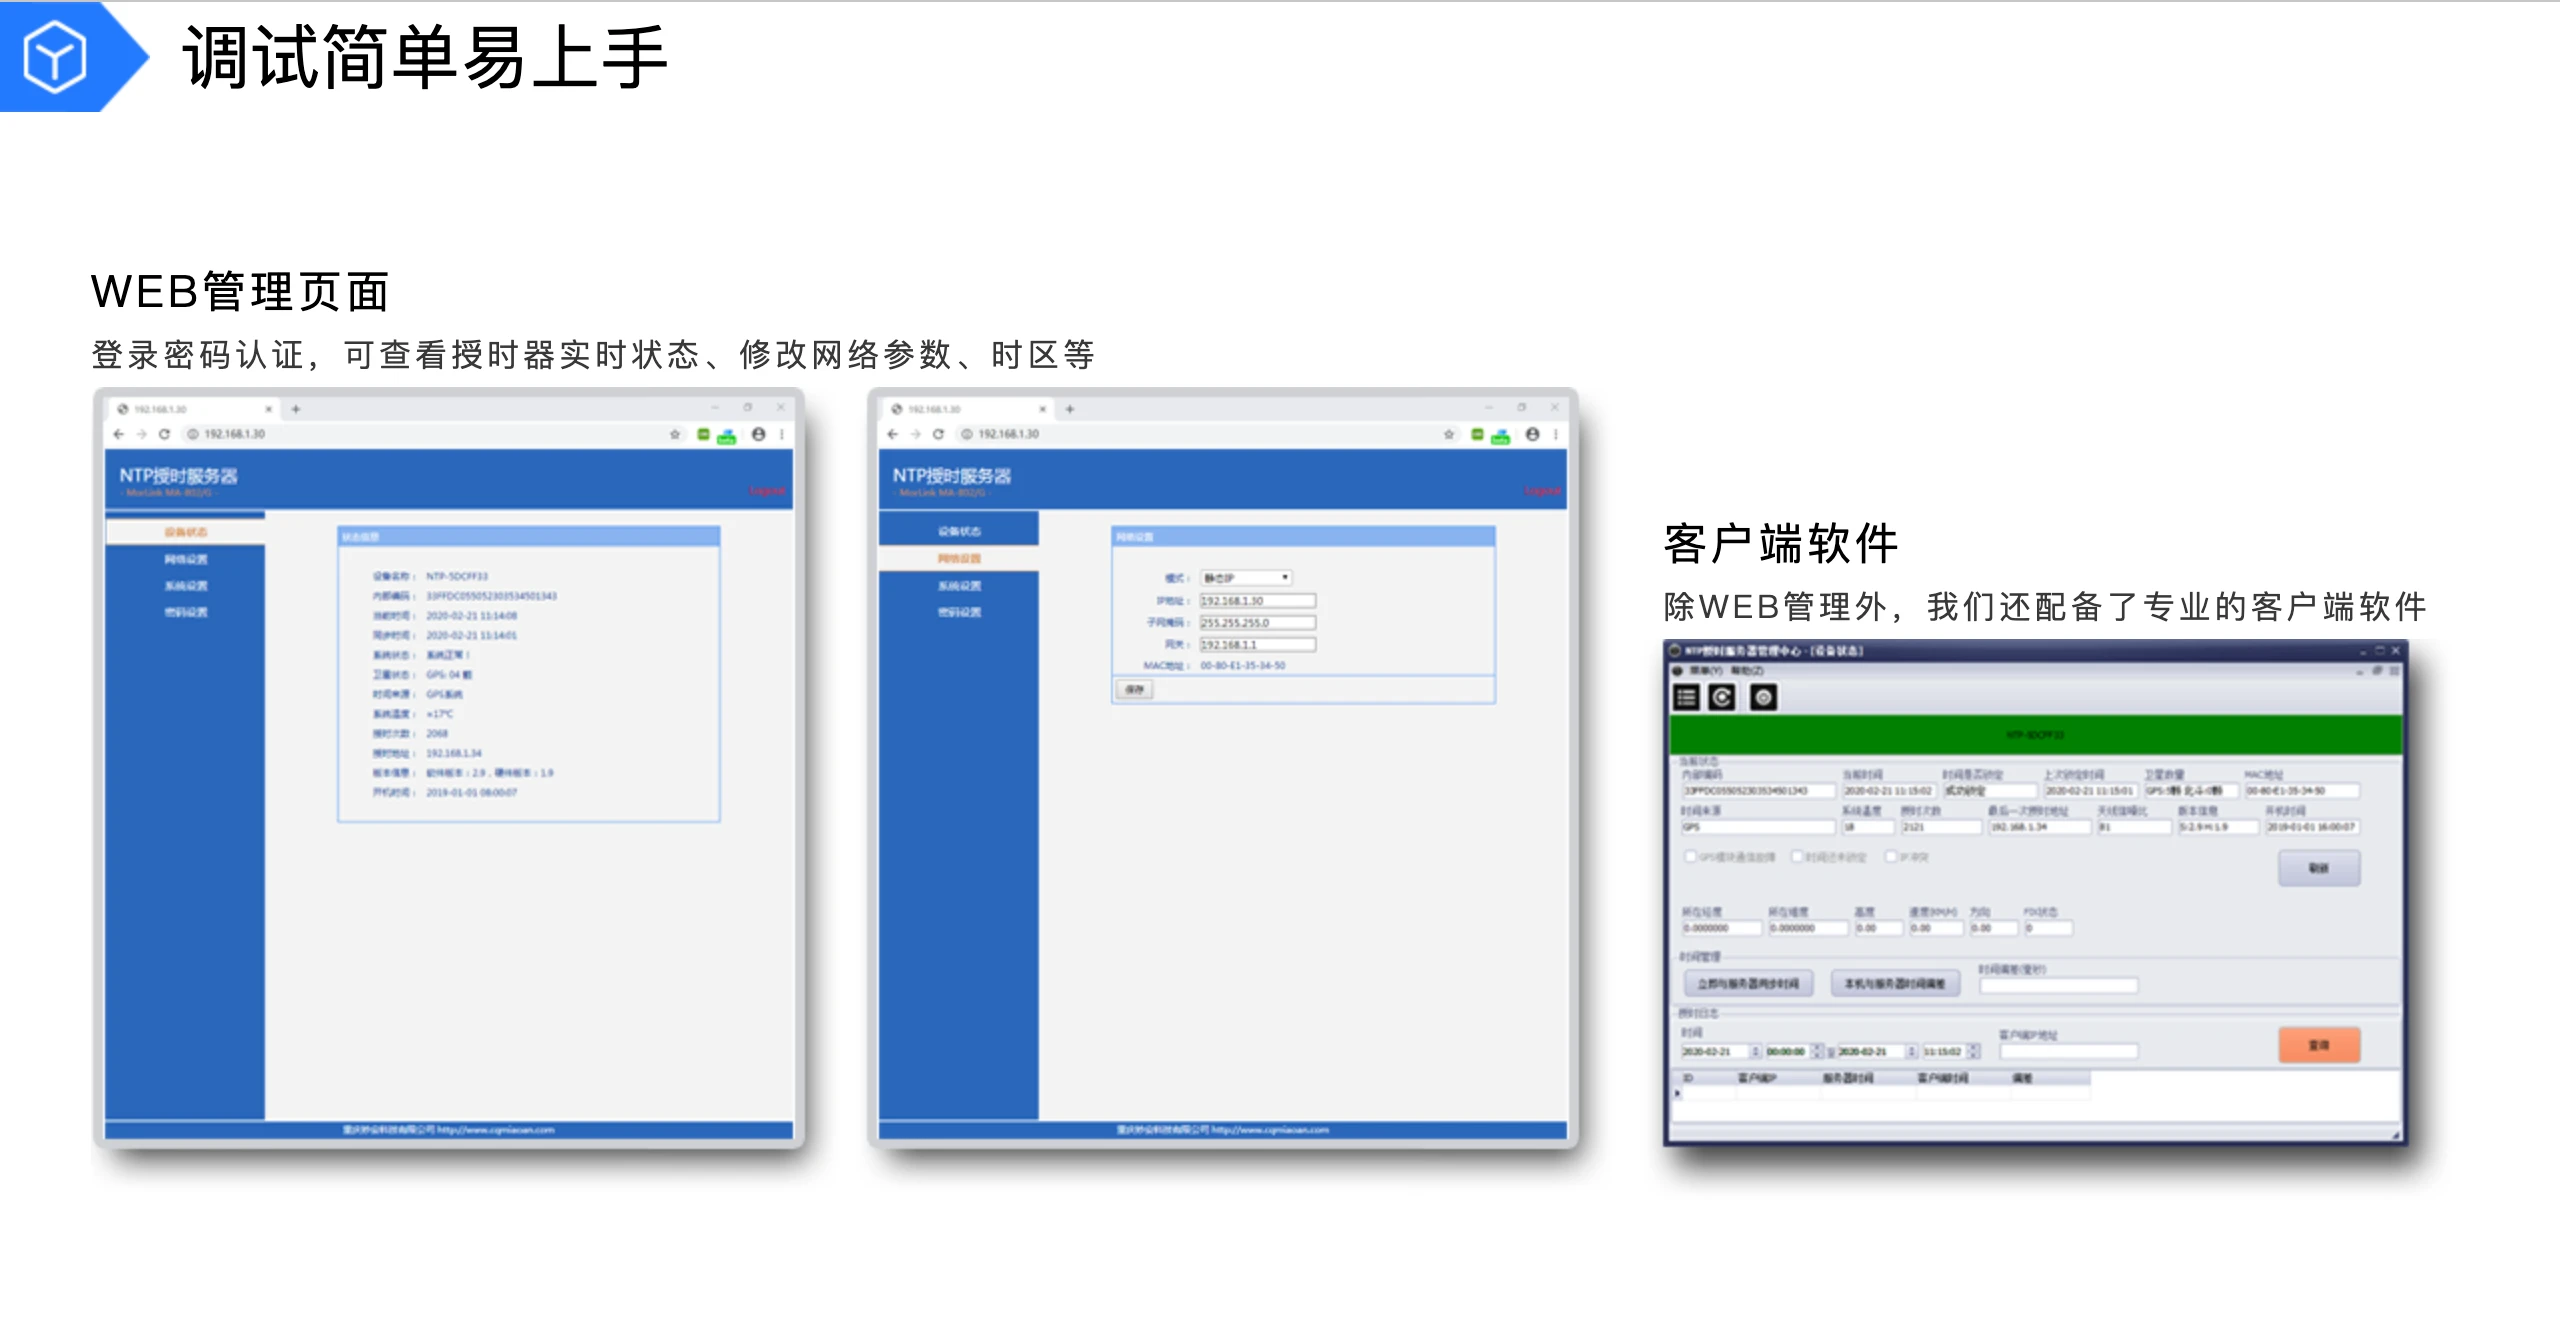Click the list-view icon in client software toolbar
The width and height of the screenshot is (2560, 1341).
click(1686, 697)
